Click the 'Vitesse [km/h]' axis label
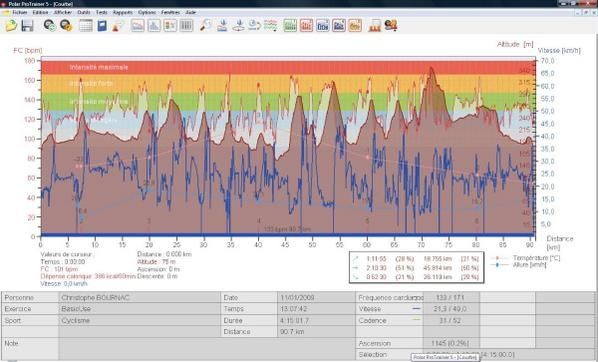The image size is (598, 362). pos(559,50)
